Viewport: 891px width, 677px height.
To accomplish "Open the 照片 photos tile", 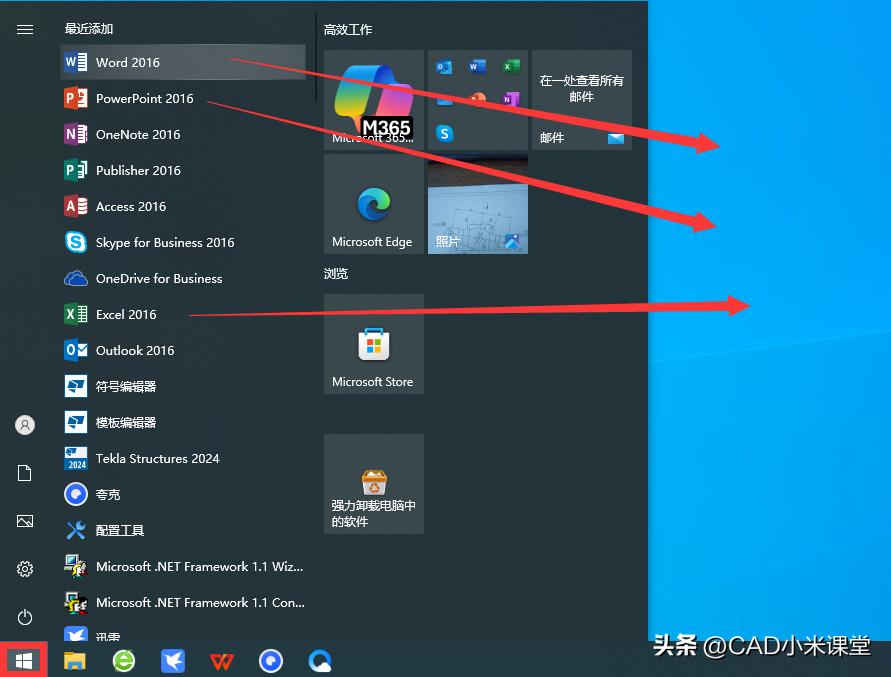I will (478, 204).
